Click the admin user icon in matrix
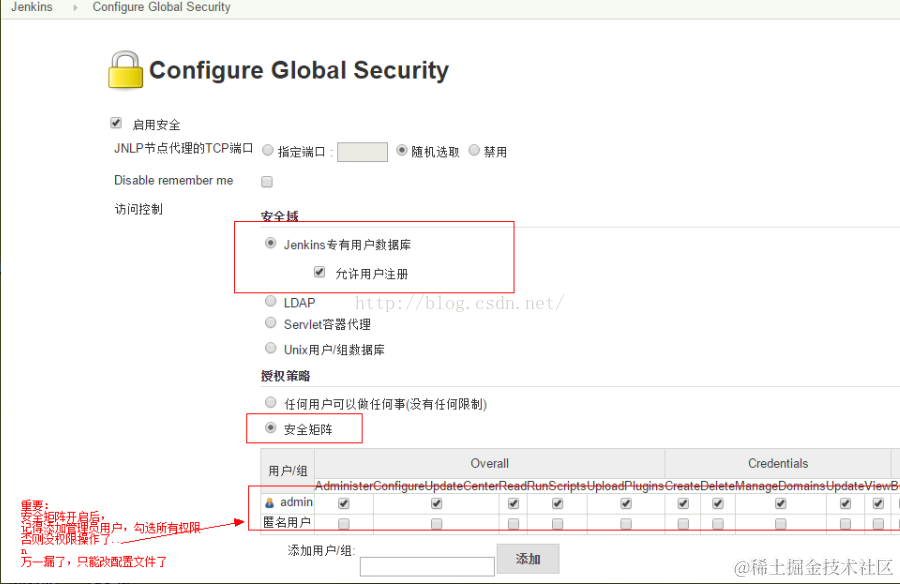Viewport: 900px width, 584px height. click(269, 503)
